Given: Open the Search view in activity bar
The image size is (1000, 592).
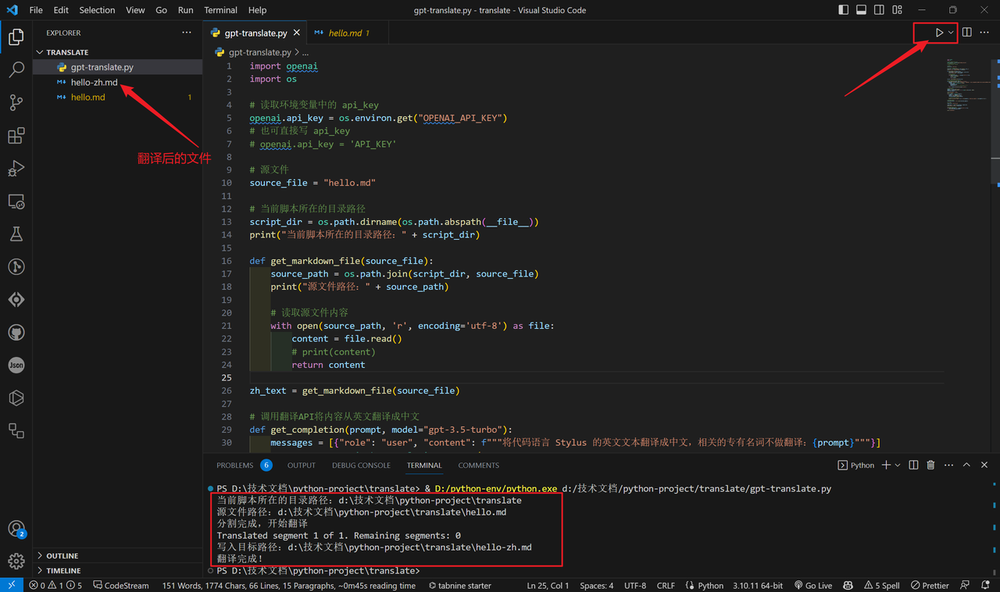Looking at the screenshot, I should pos(16,70).
